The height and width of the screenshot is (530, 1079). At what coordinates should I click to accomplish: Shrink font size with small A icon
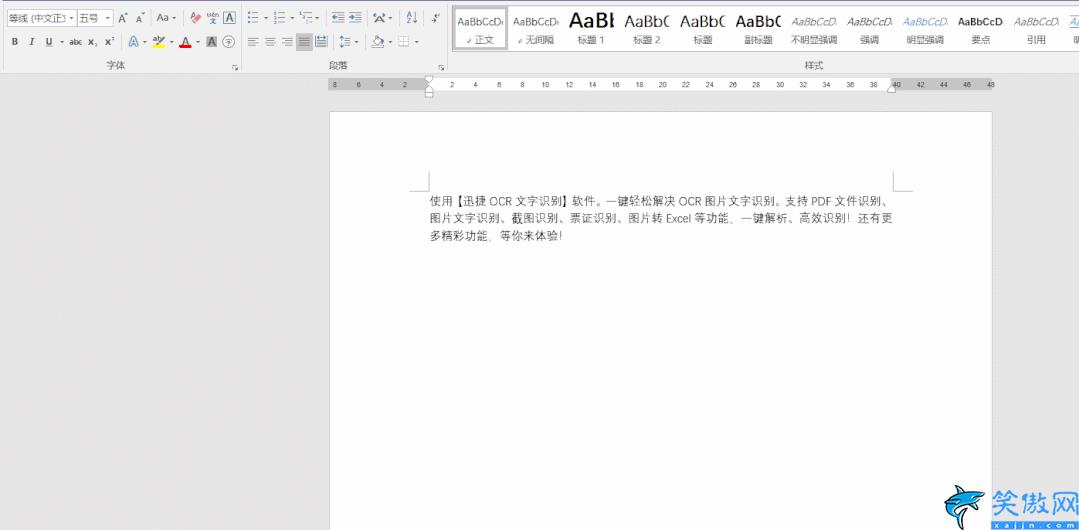pyautogui.click(x=140, y=18)
